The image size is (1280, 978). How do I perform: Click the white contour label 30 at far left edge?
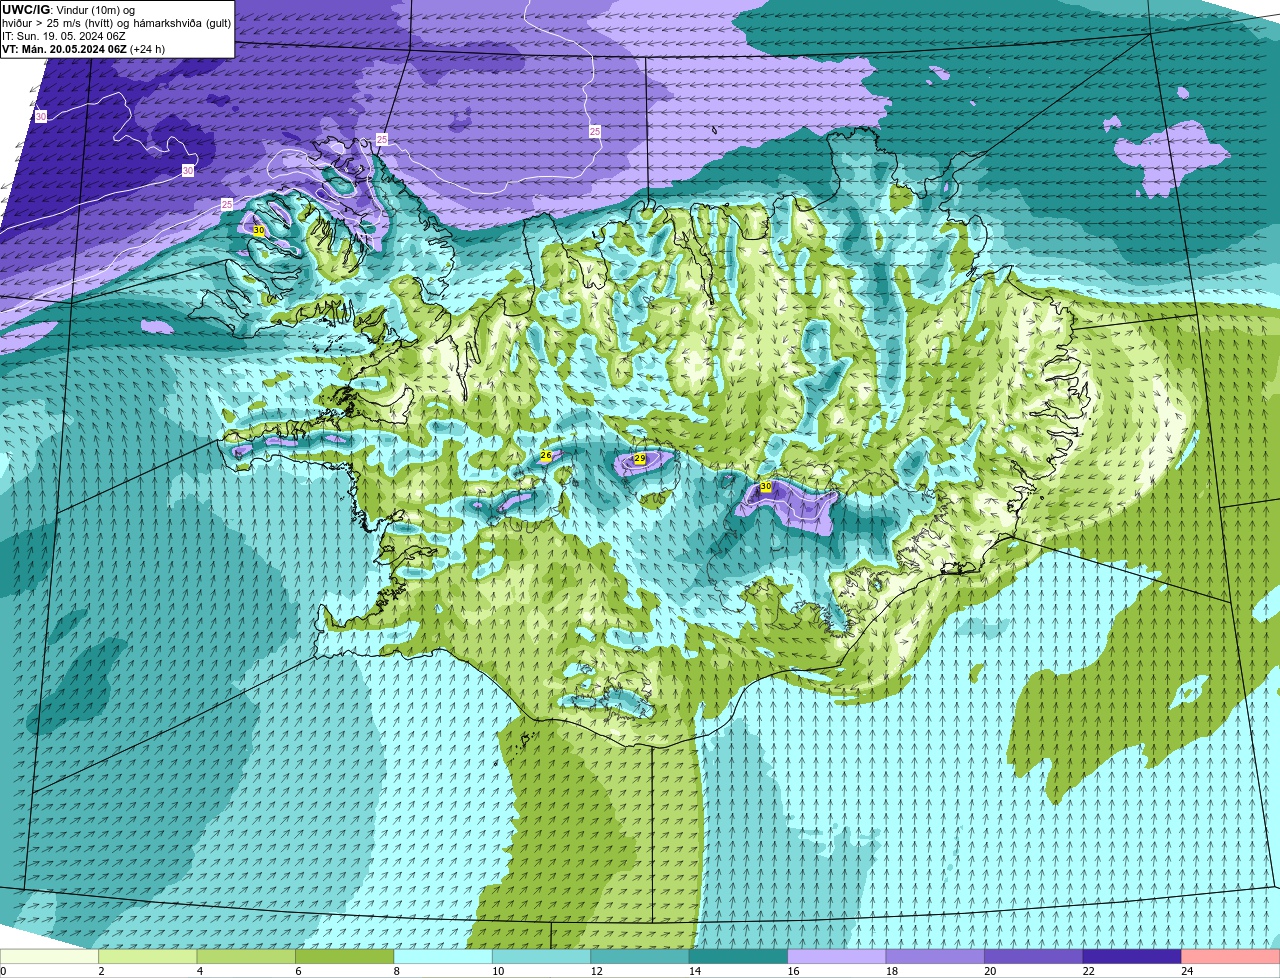pos(40,117)
